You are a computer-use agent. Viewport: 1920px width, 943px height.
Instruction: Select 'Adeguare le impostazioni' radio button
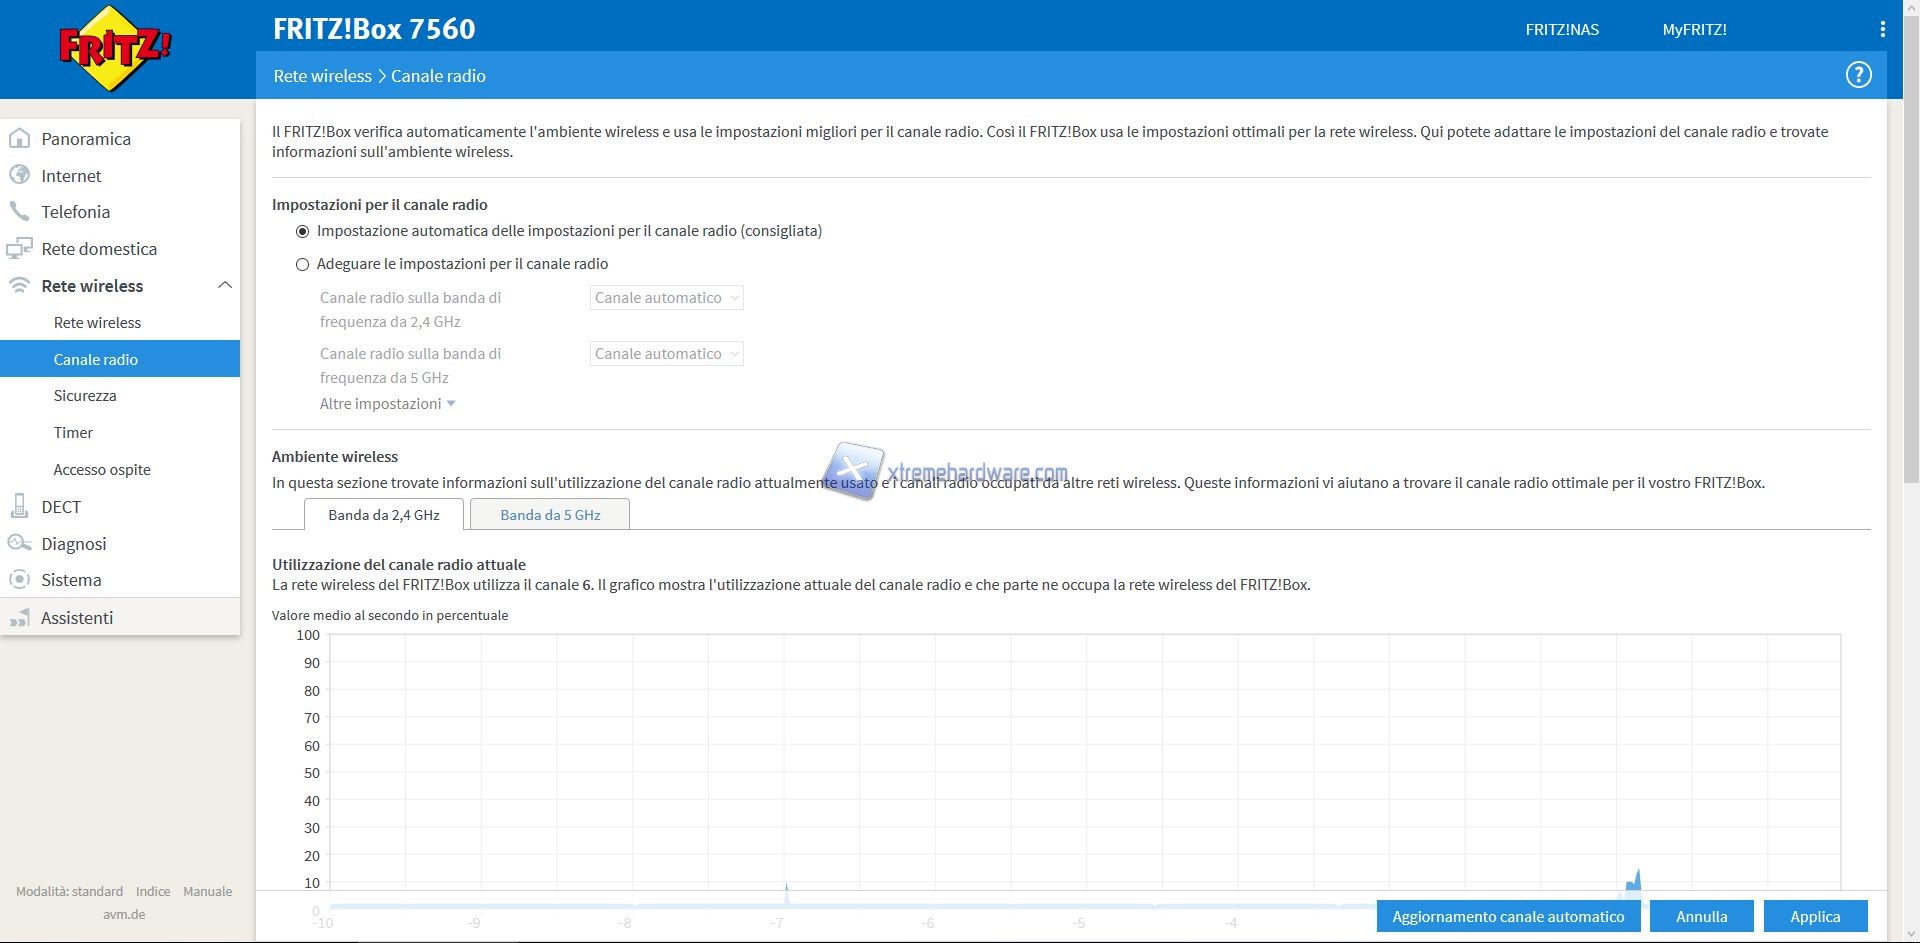tap(302, 264)
